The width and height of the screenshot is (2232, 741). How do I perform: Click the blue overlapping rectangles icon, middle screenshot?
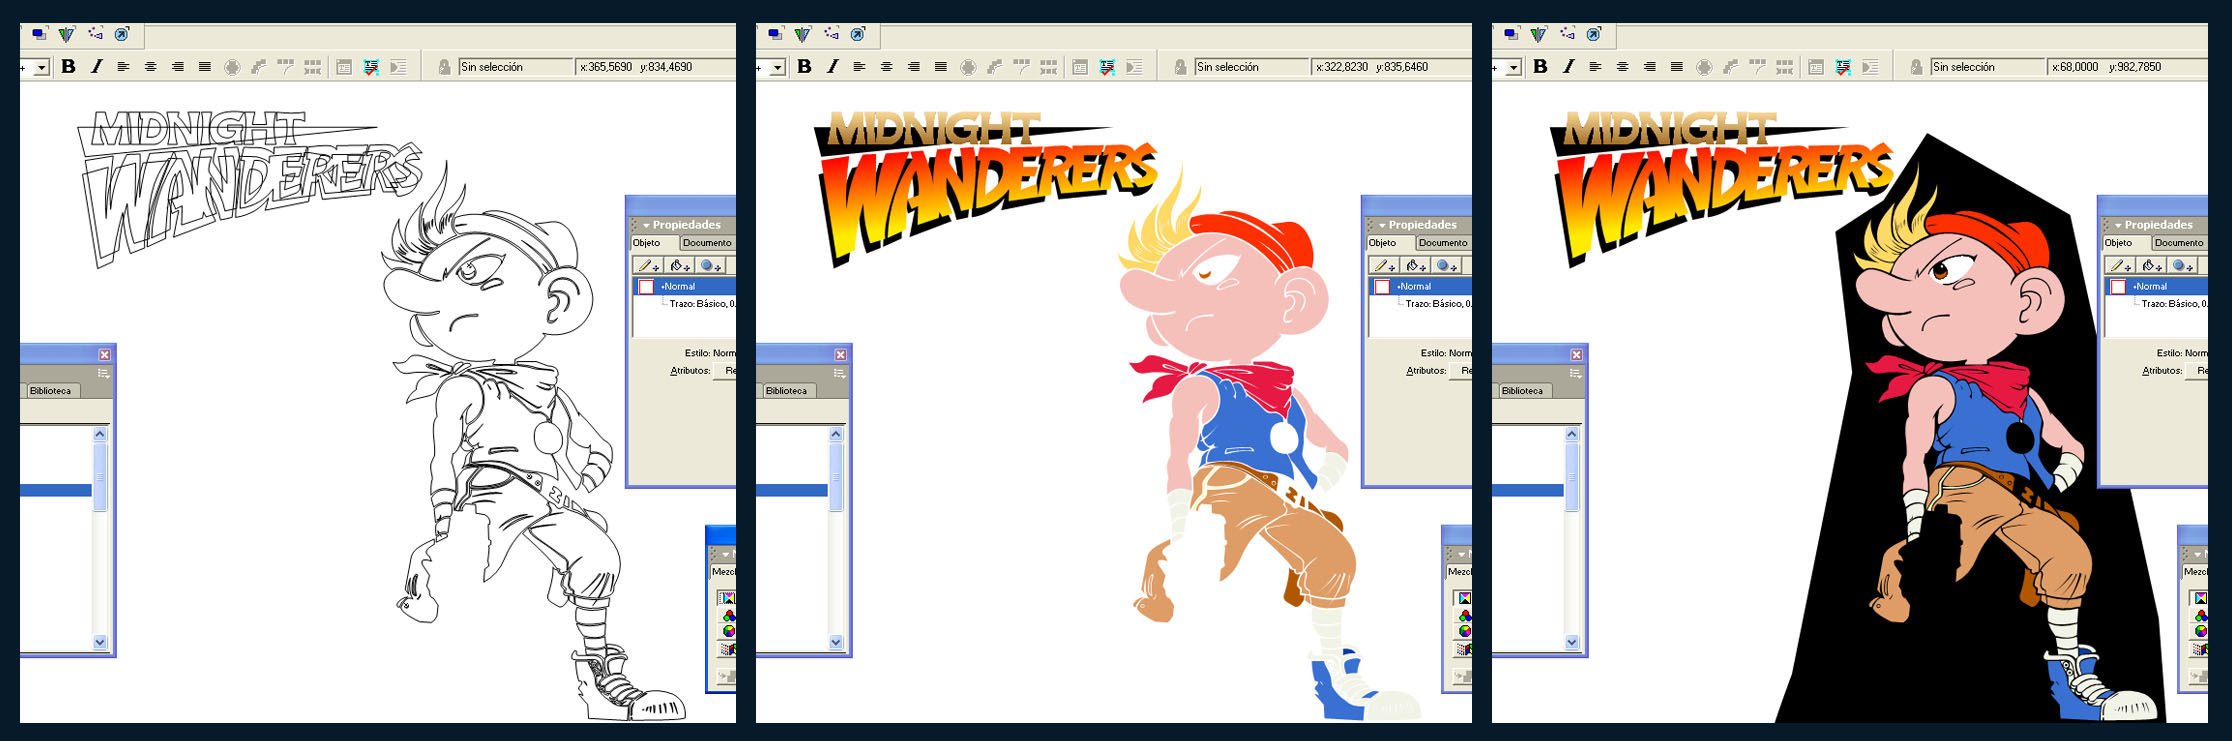tap(775, 34)
